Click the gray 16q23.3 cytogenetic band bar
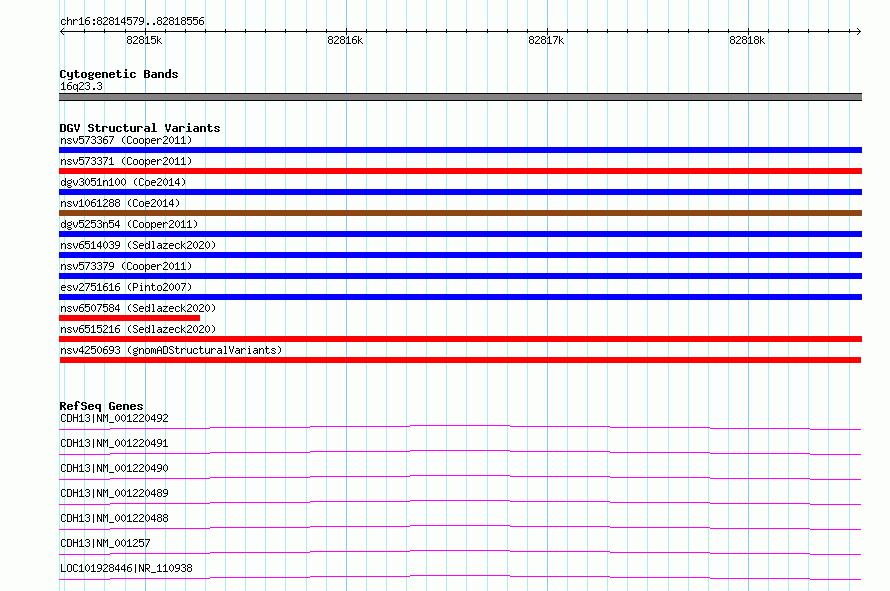Viewport: 890px width, 591px height. [x=460, y=97]
